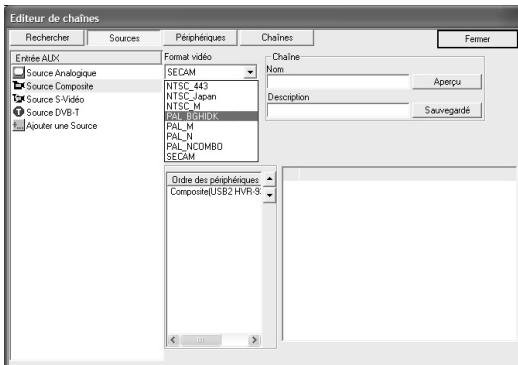Click in the Nom input field
Image resolution: width=518 pixels, height=365 pixels.
(338, 82)
